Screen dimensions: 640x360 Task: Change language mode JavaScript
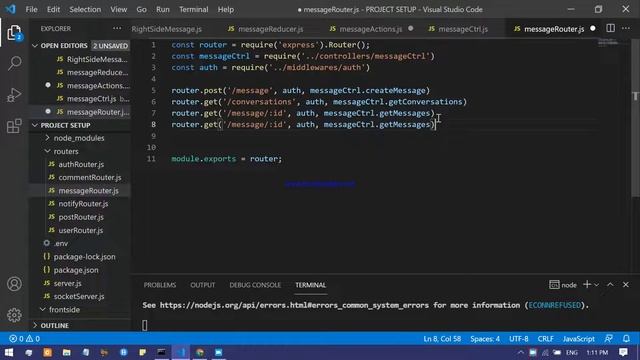[x=578, y=338]
